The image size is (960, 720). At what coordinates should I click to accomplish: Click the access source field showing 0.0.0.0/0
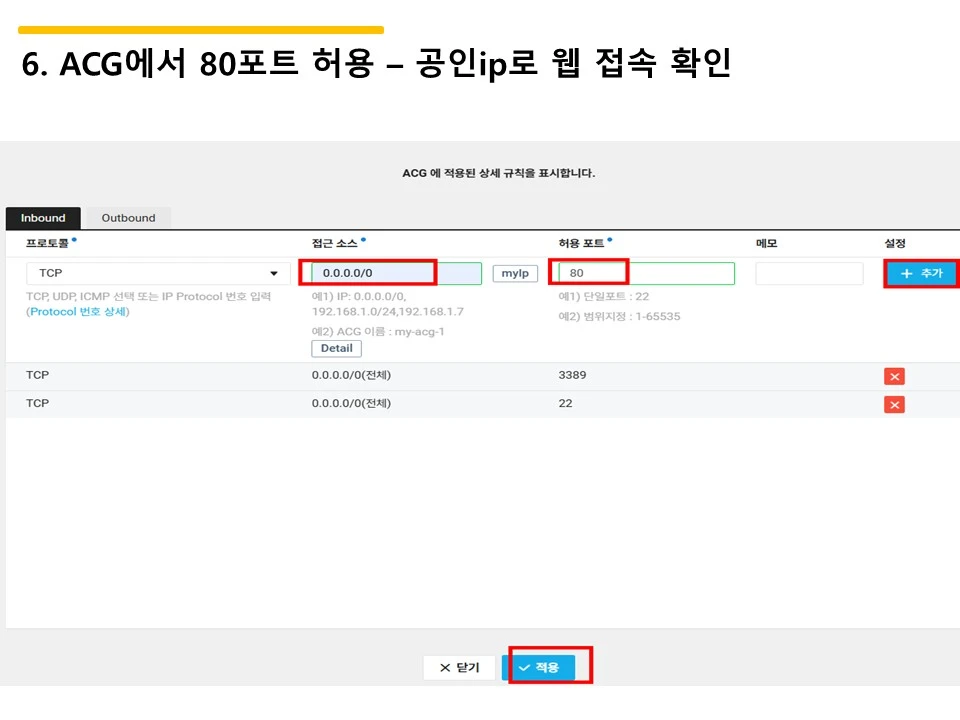(370, 272)
